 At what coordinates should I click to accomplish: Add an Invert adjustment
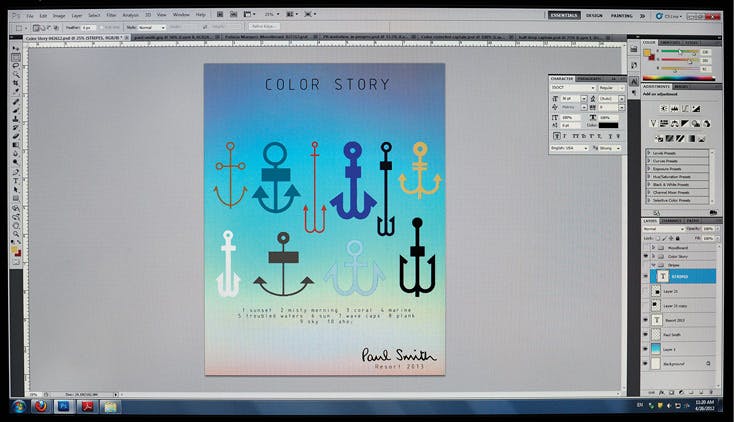coord(659,139)
